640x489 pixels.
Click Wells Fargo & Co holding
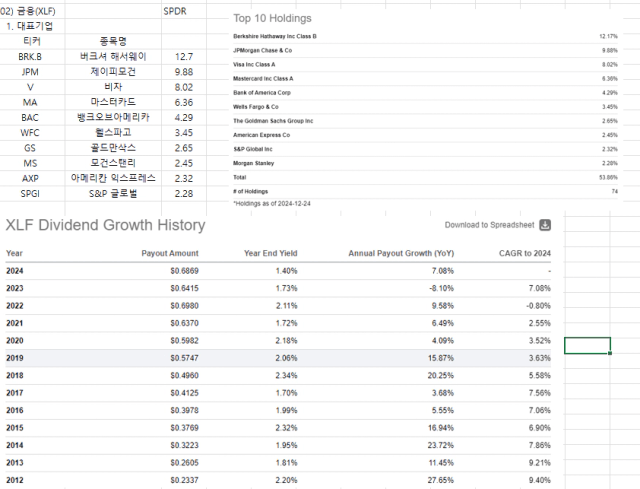[256, 107]
